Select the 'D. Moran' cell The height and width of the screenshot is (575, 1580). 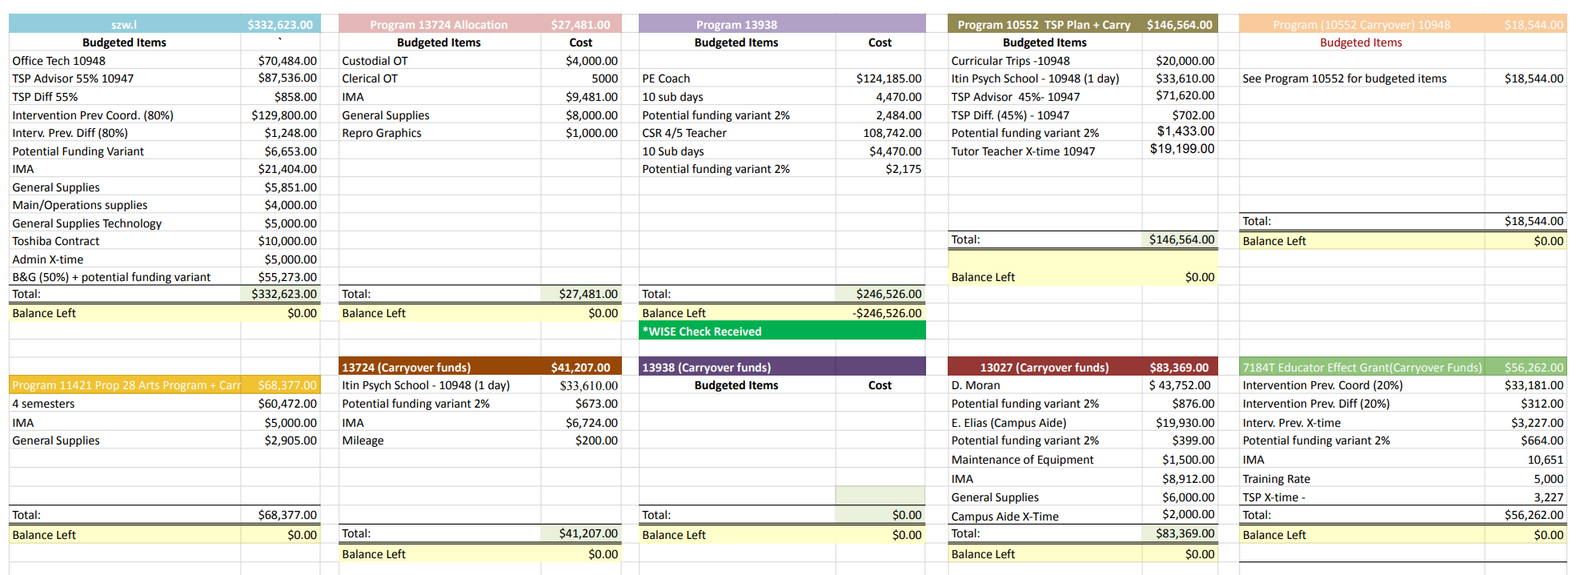point(1044,385)
